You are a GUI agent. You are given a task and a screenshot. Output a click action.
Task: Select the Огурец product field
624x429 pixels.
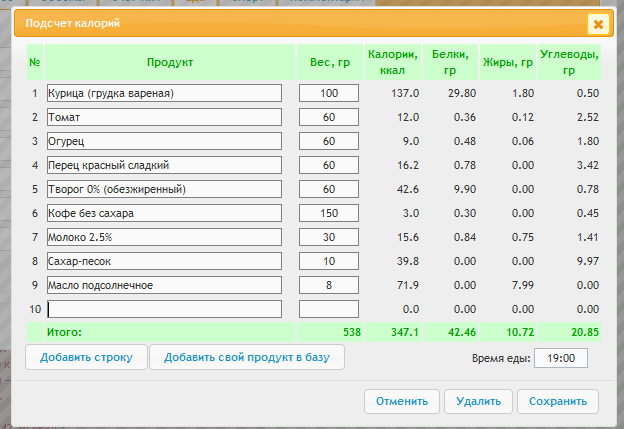(164, 141)
